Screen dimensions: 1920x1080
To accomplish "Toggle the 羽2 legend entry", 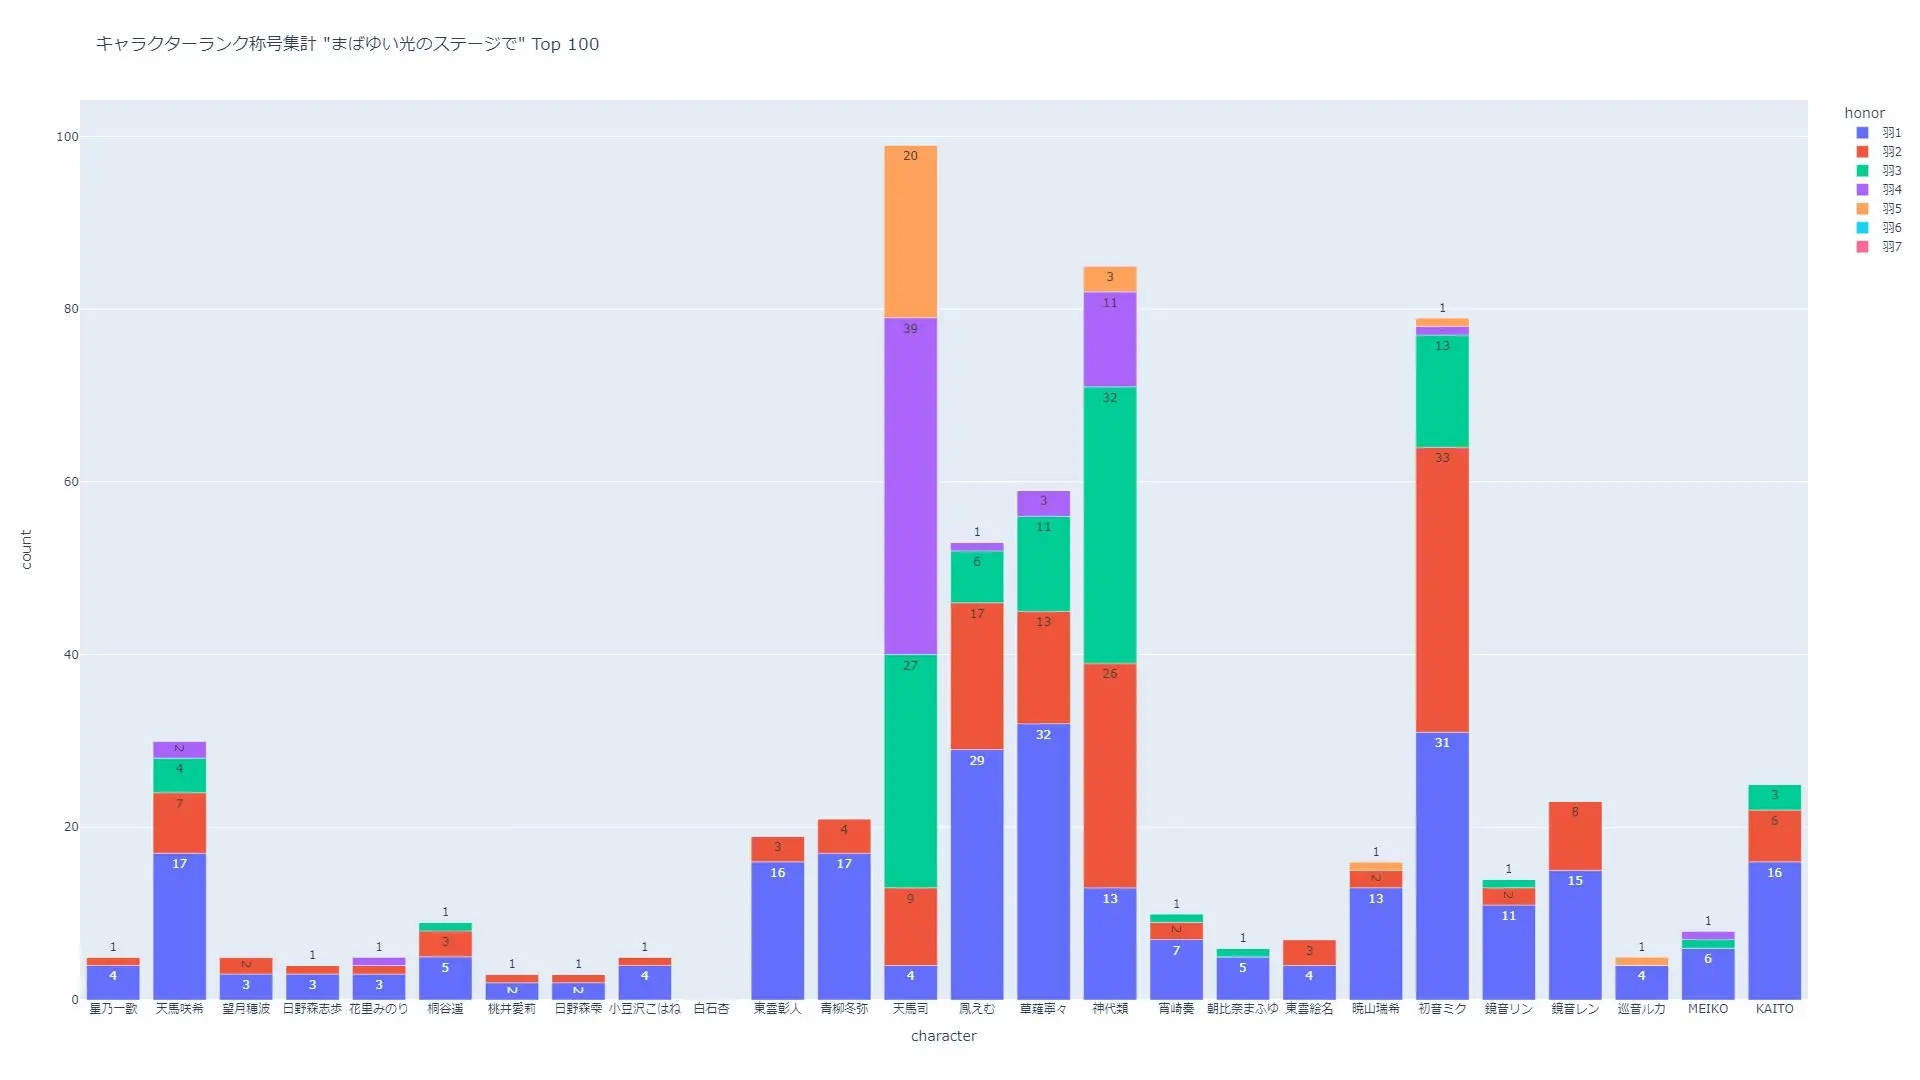I will click(1890, 152).
